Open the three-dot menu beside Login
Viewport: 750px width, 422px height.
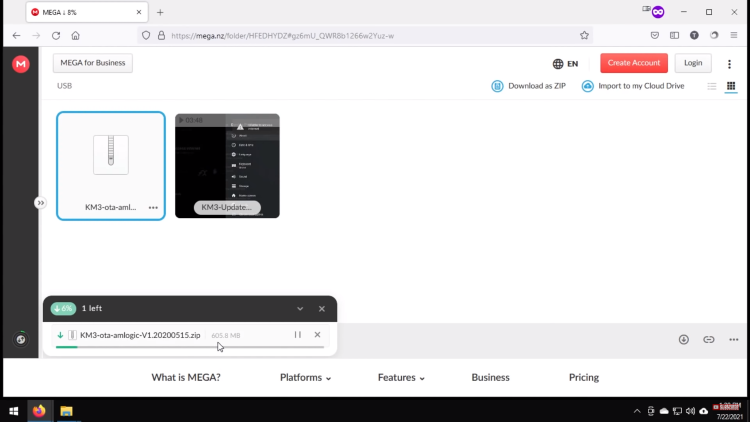729,64
